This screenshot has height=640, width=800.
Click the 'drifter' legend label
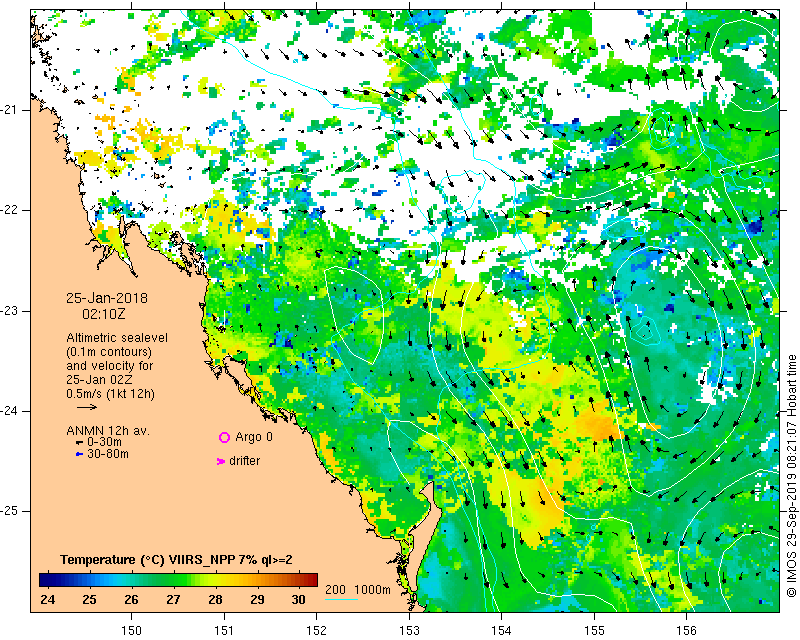[244, 461]
